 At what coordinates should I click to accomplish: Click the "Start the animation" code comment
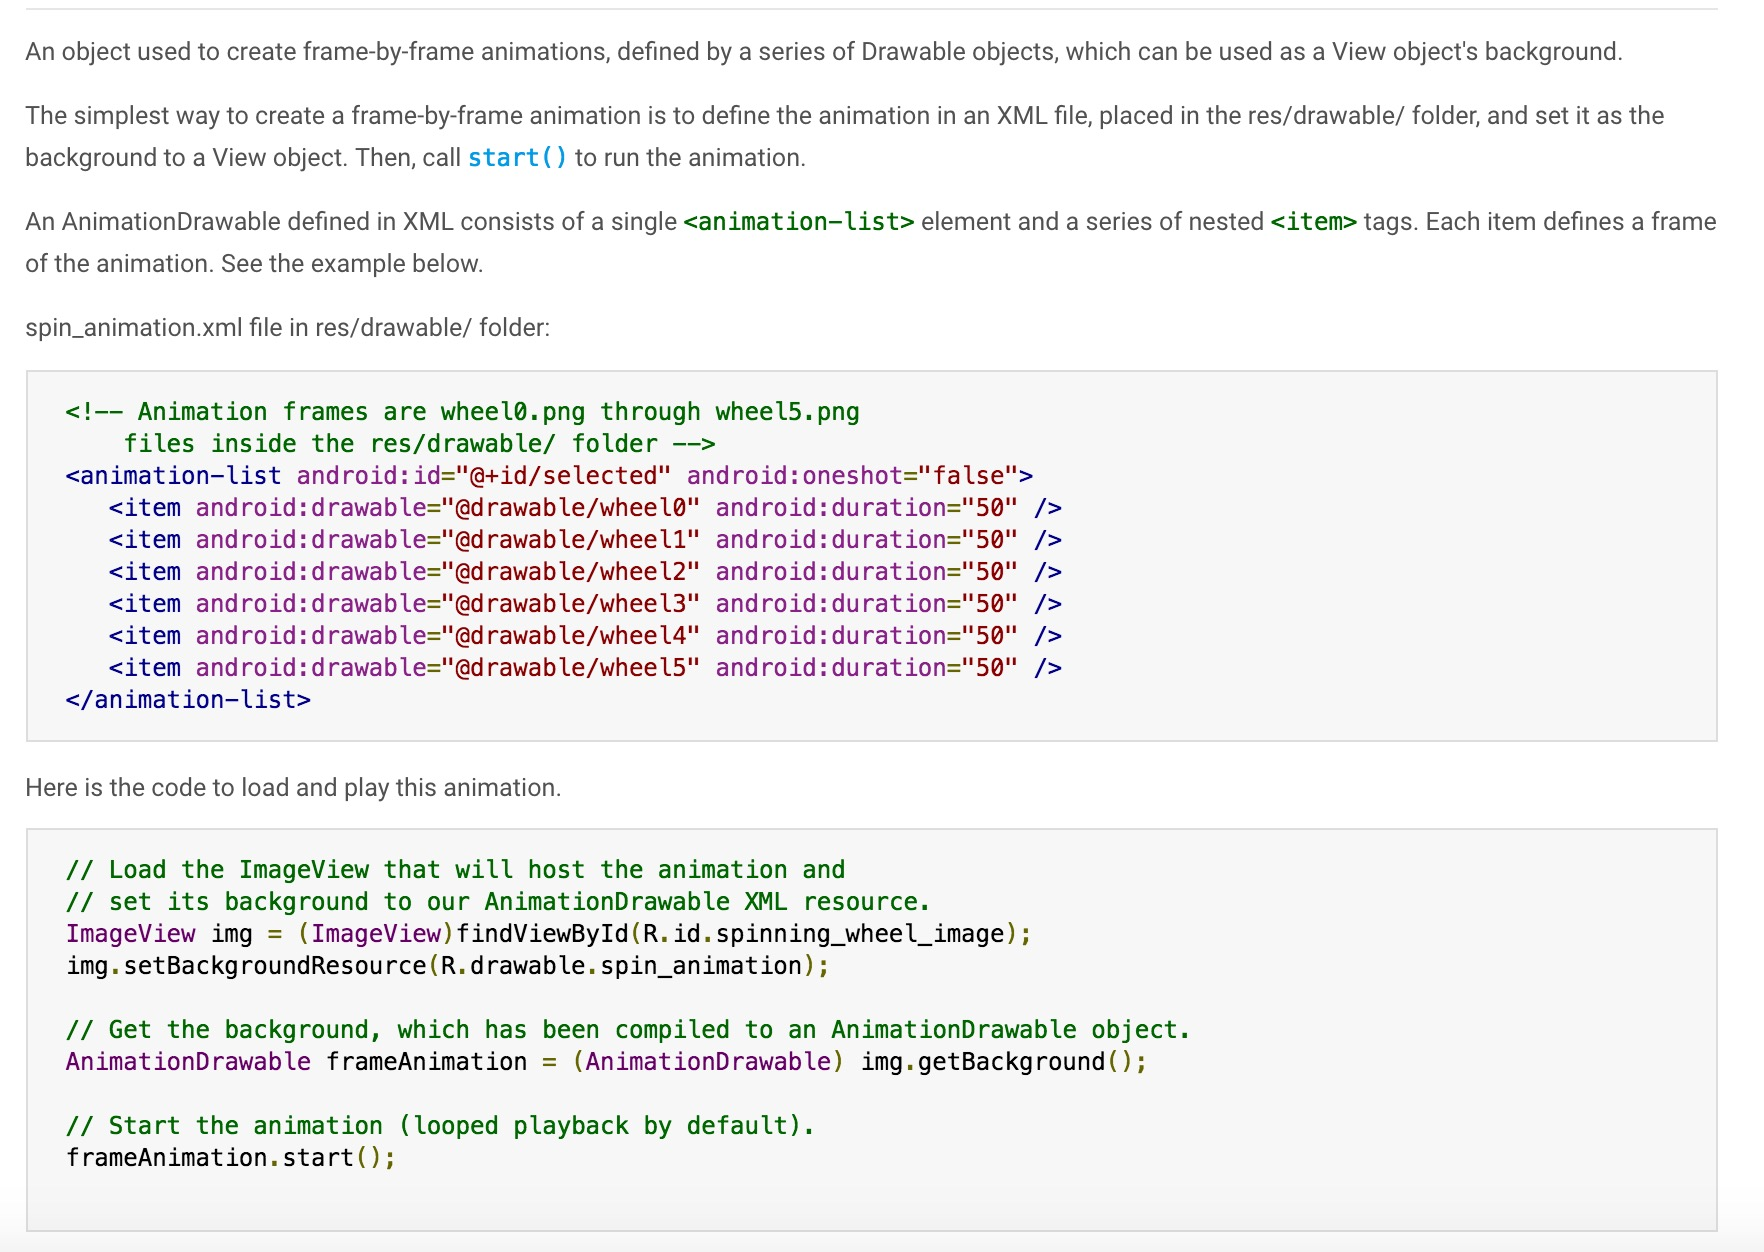[440, 1126]
